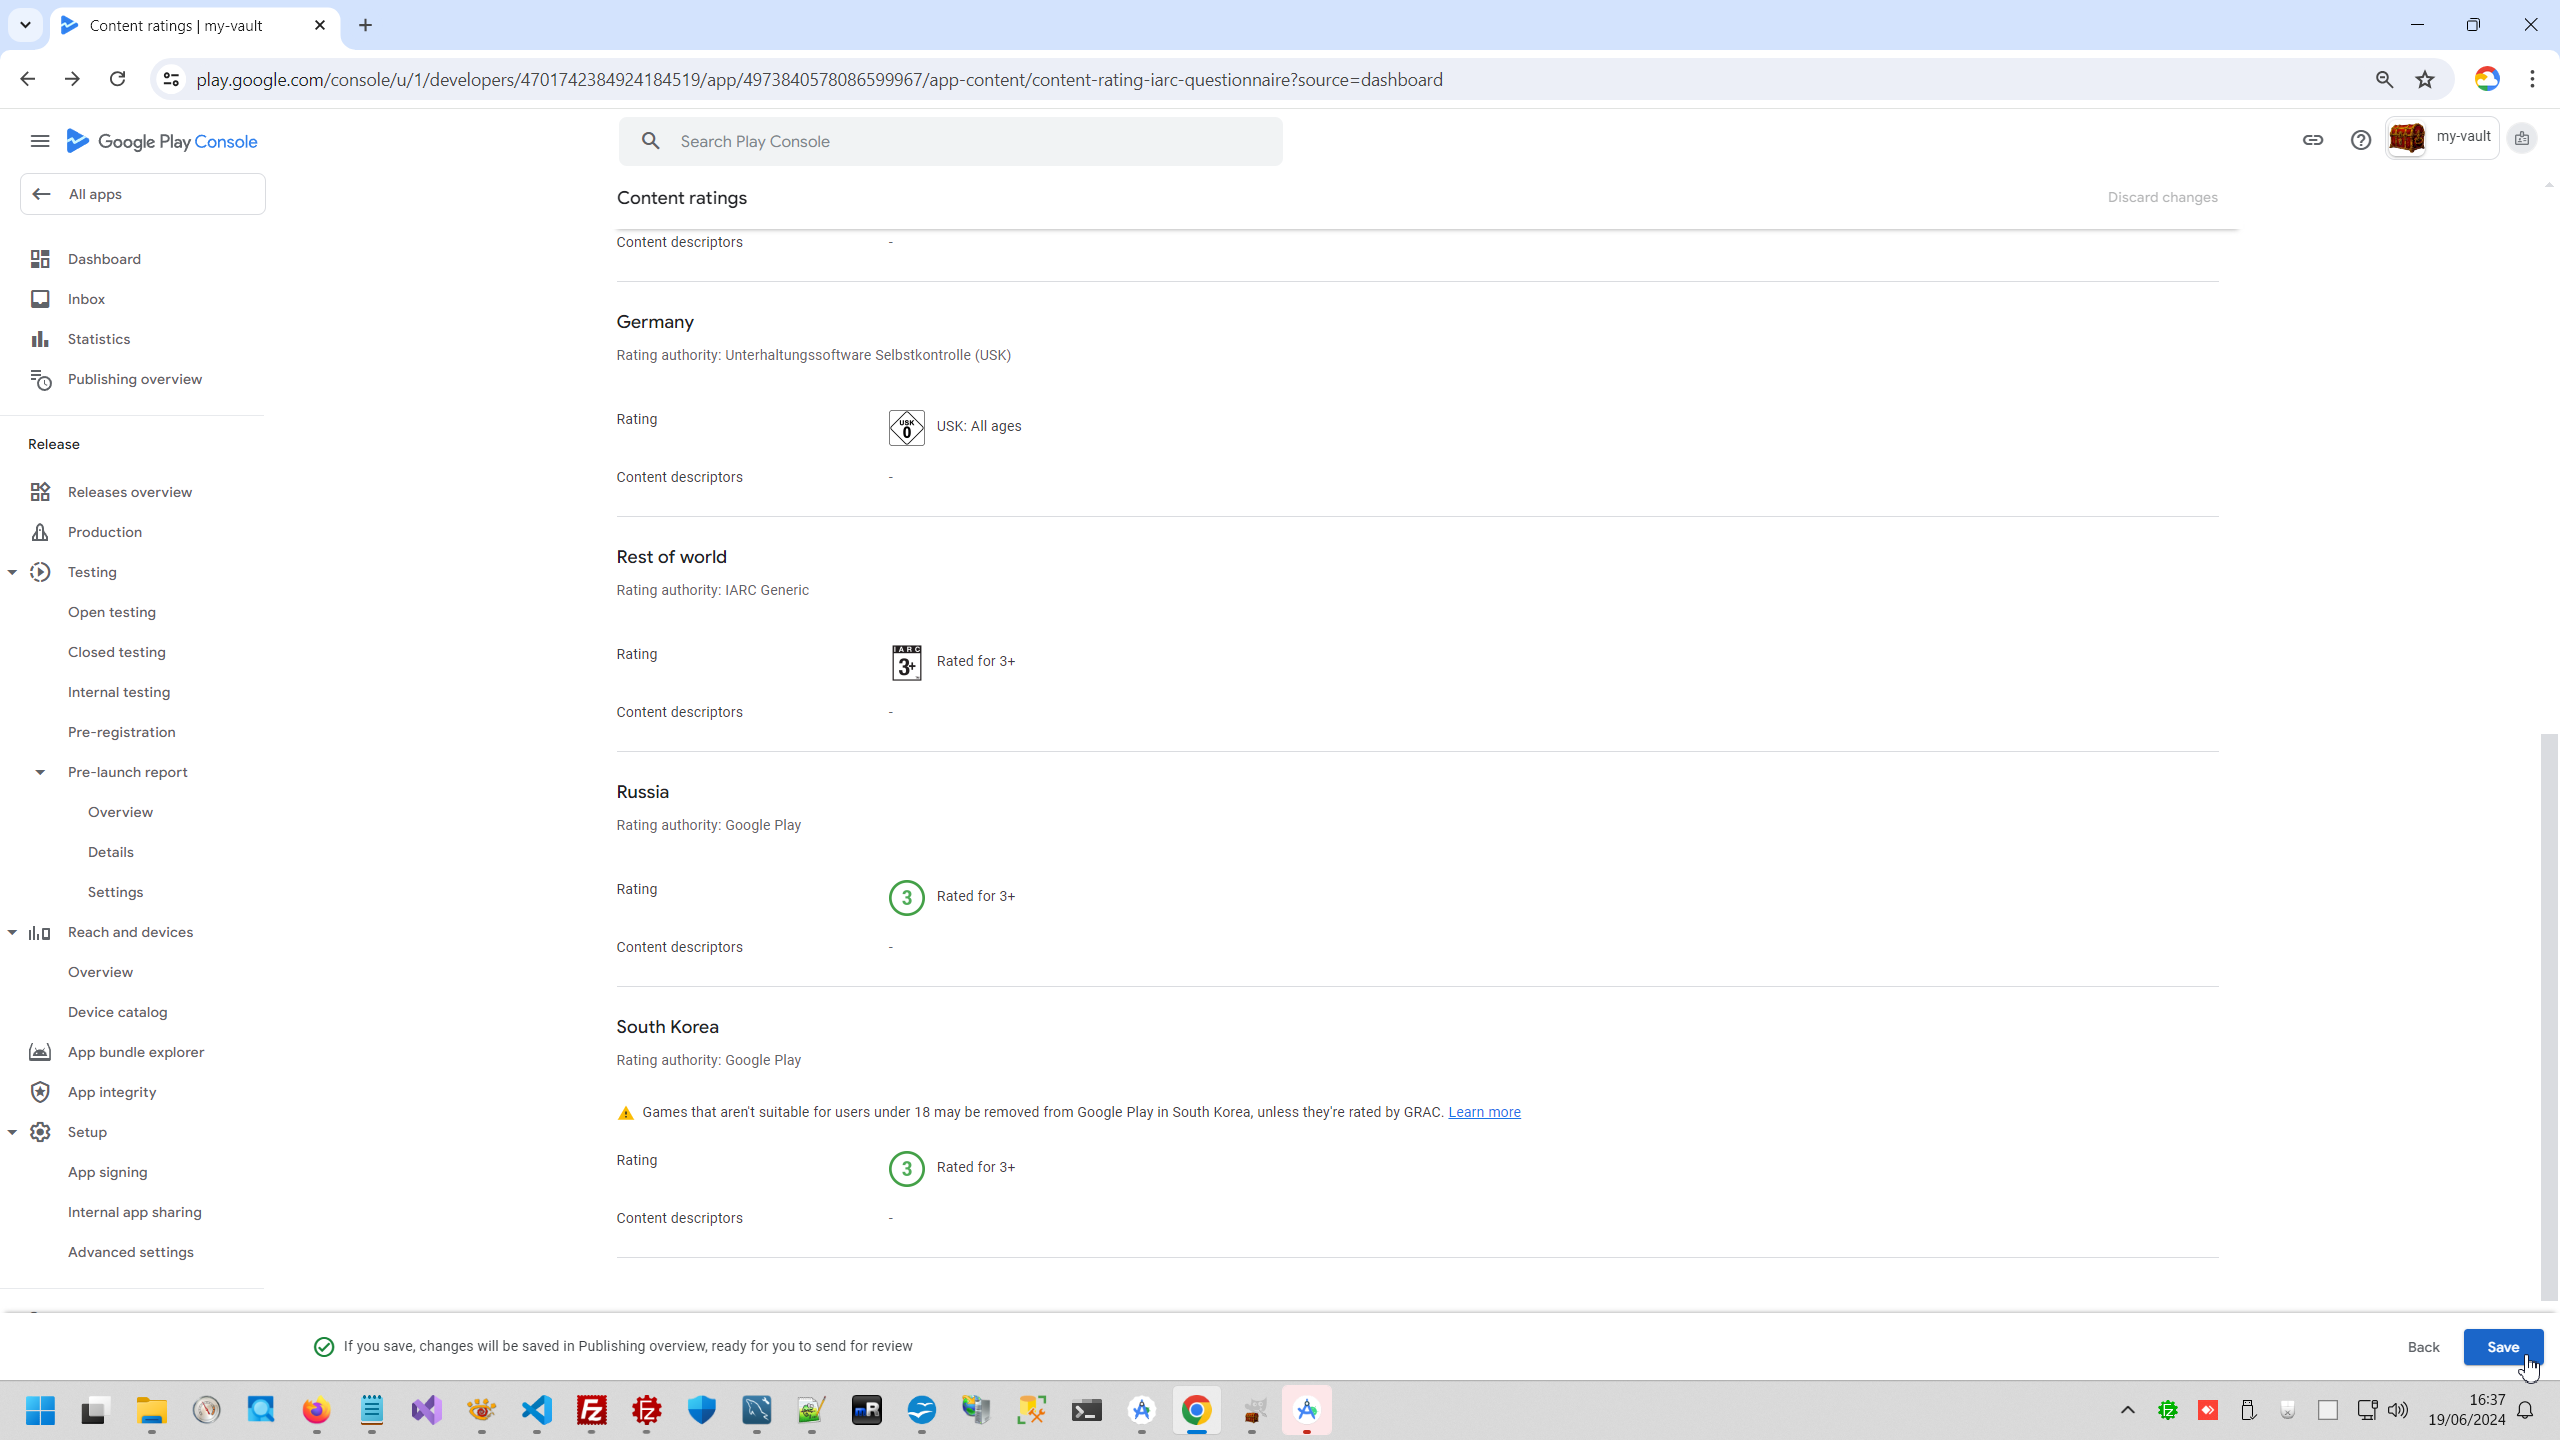Click the hamburger menu icon

[40, 141]
